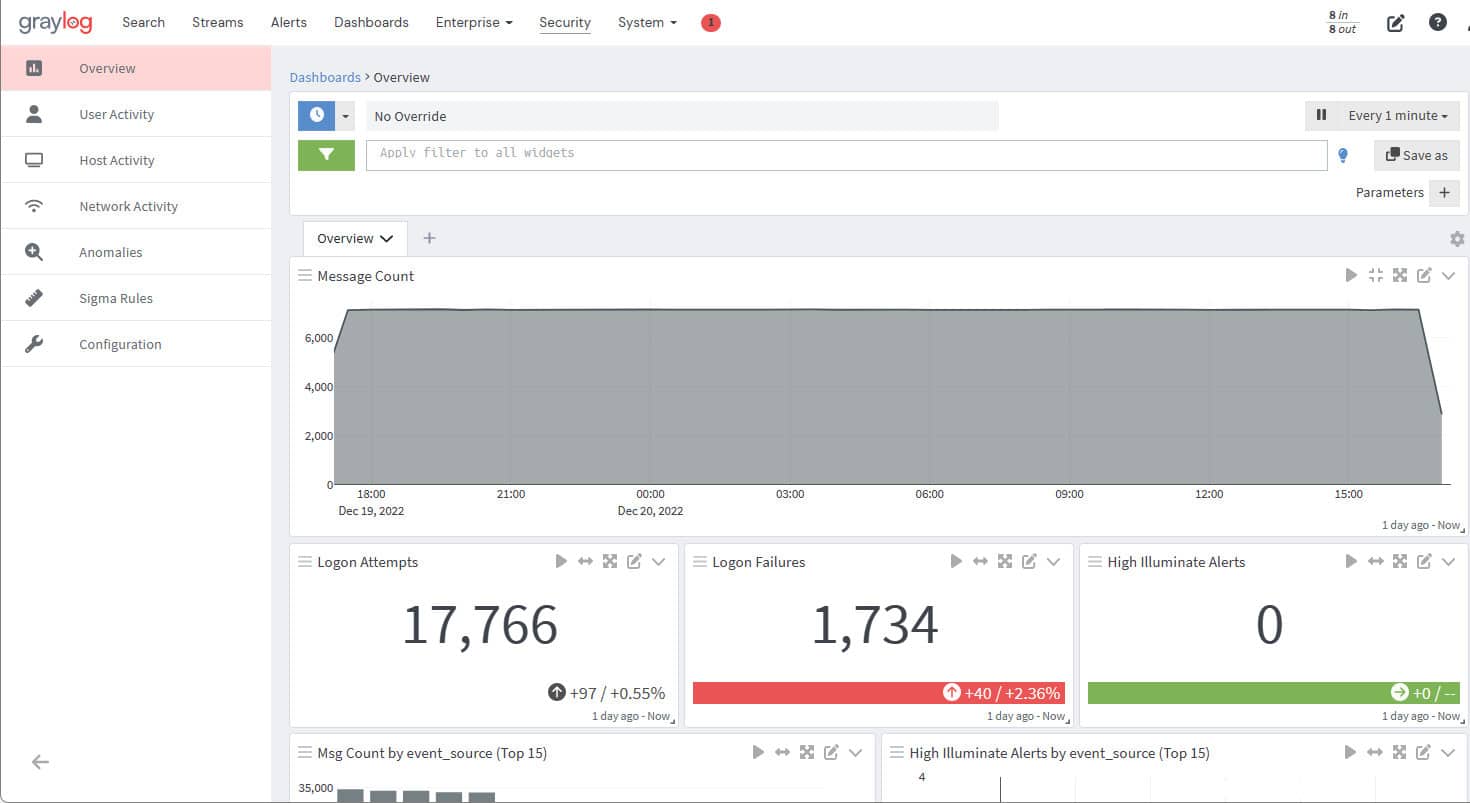Click the Graylog logo

[x=55, y=22]
